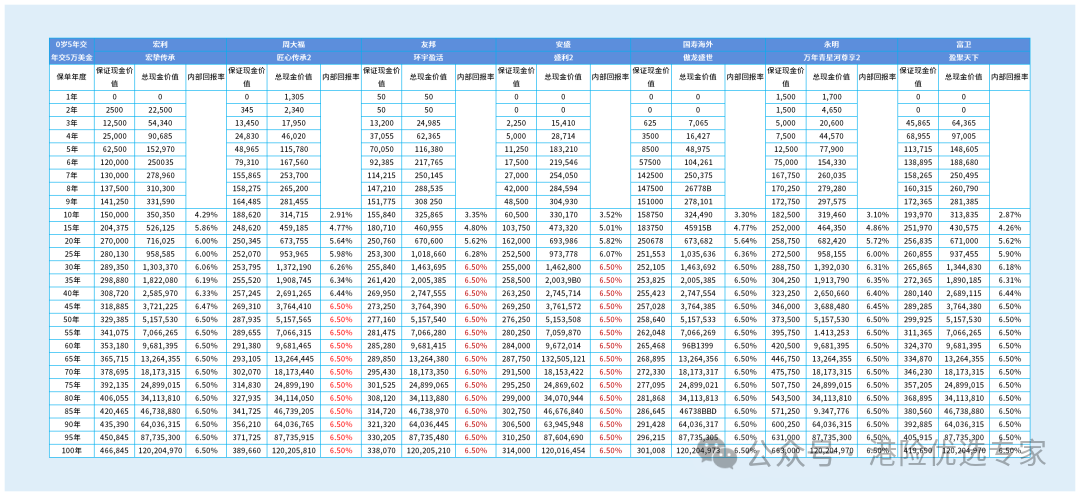Click the '15,410' value under 安盛
1080x496 pixels.
(563, 123)
